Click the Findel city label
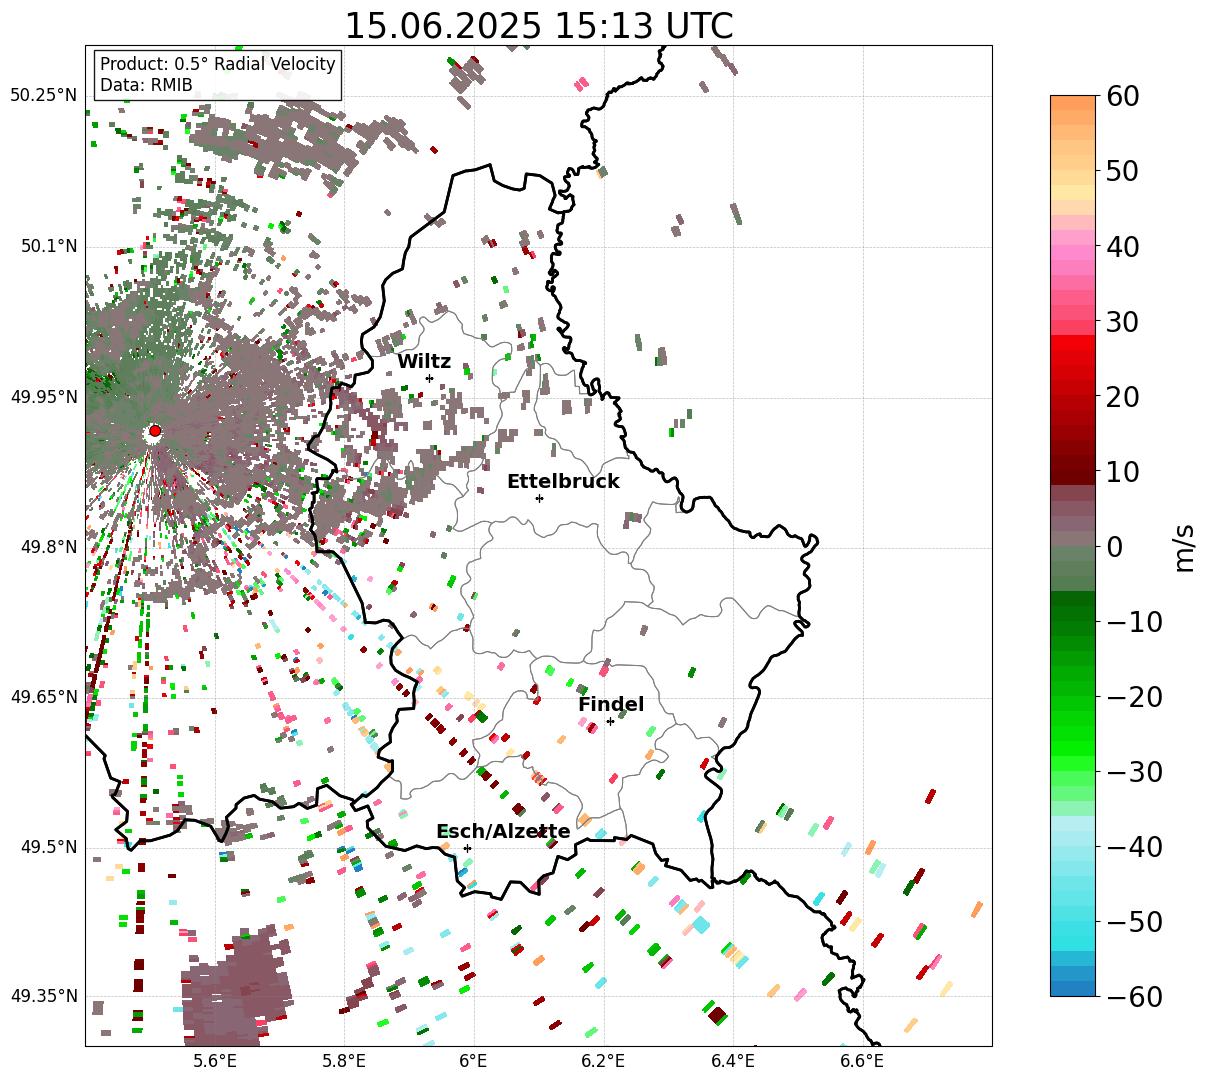Viewport: 1207px width, 1081px height. coord(611,705)
